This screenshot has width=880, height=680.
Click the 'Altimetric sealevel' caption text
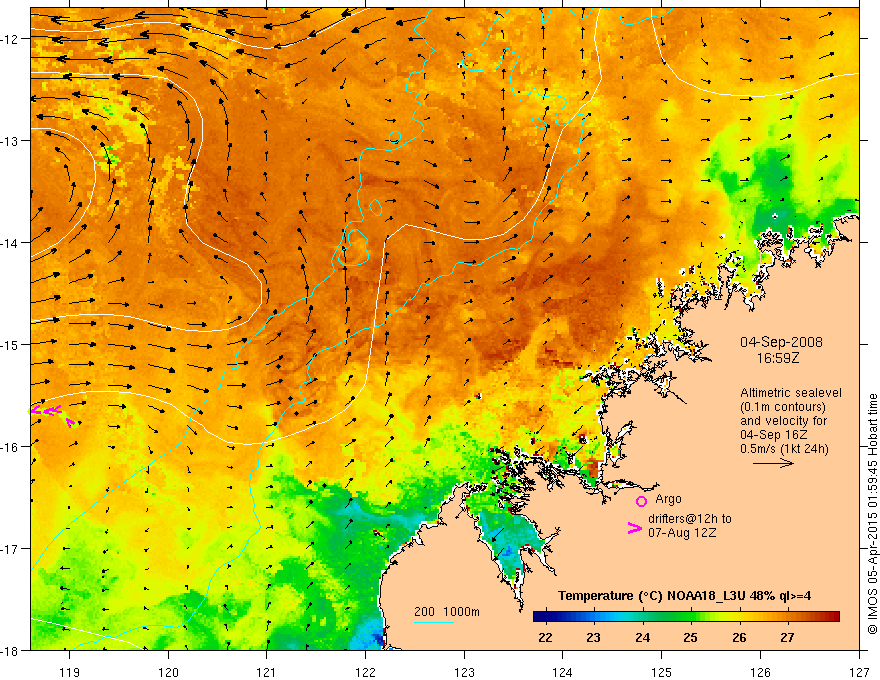pyautogui.click(x=791, y=393)
